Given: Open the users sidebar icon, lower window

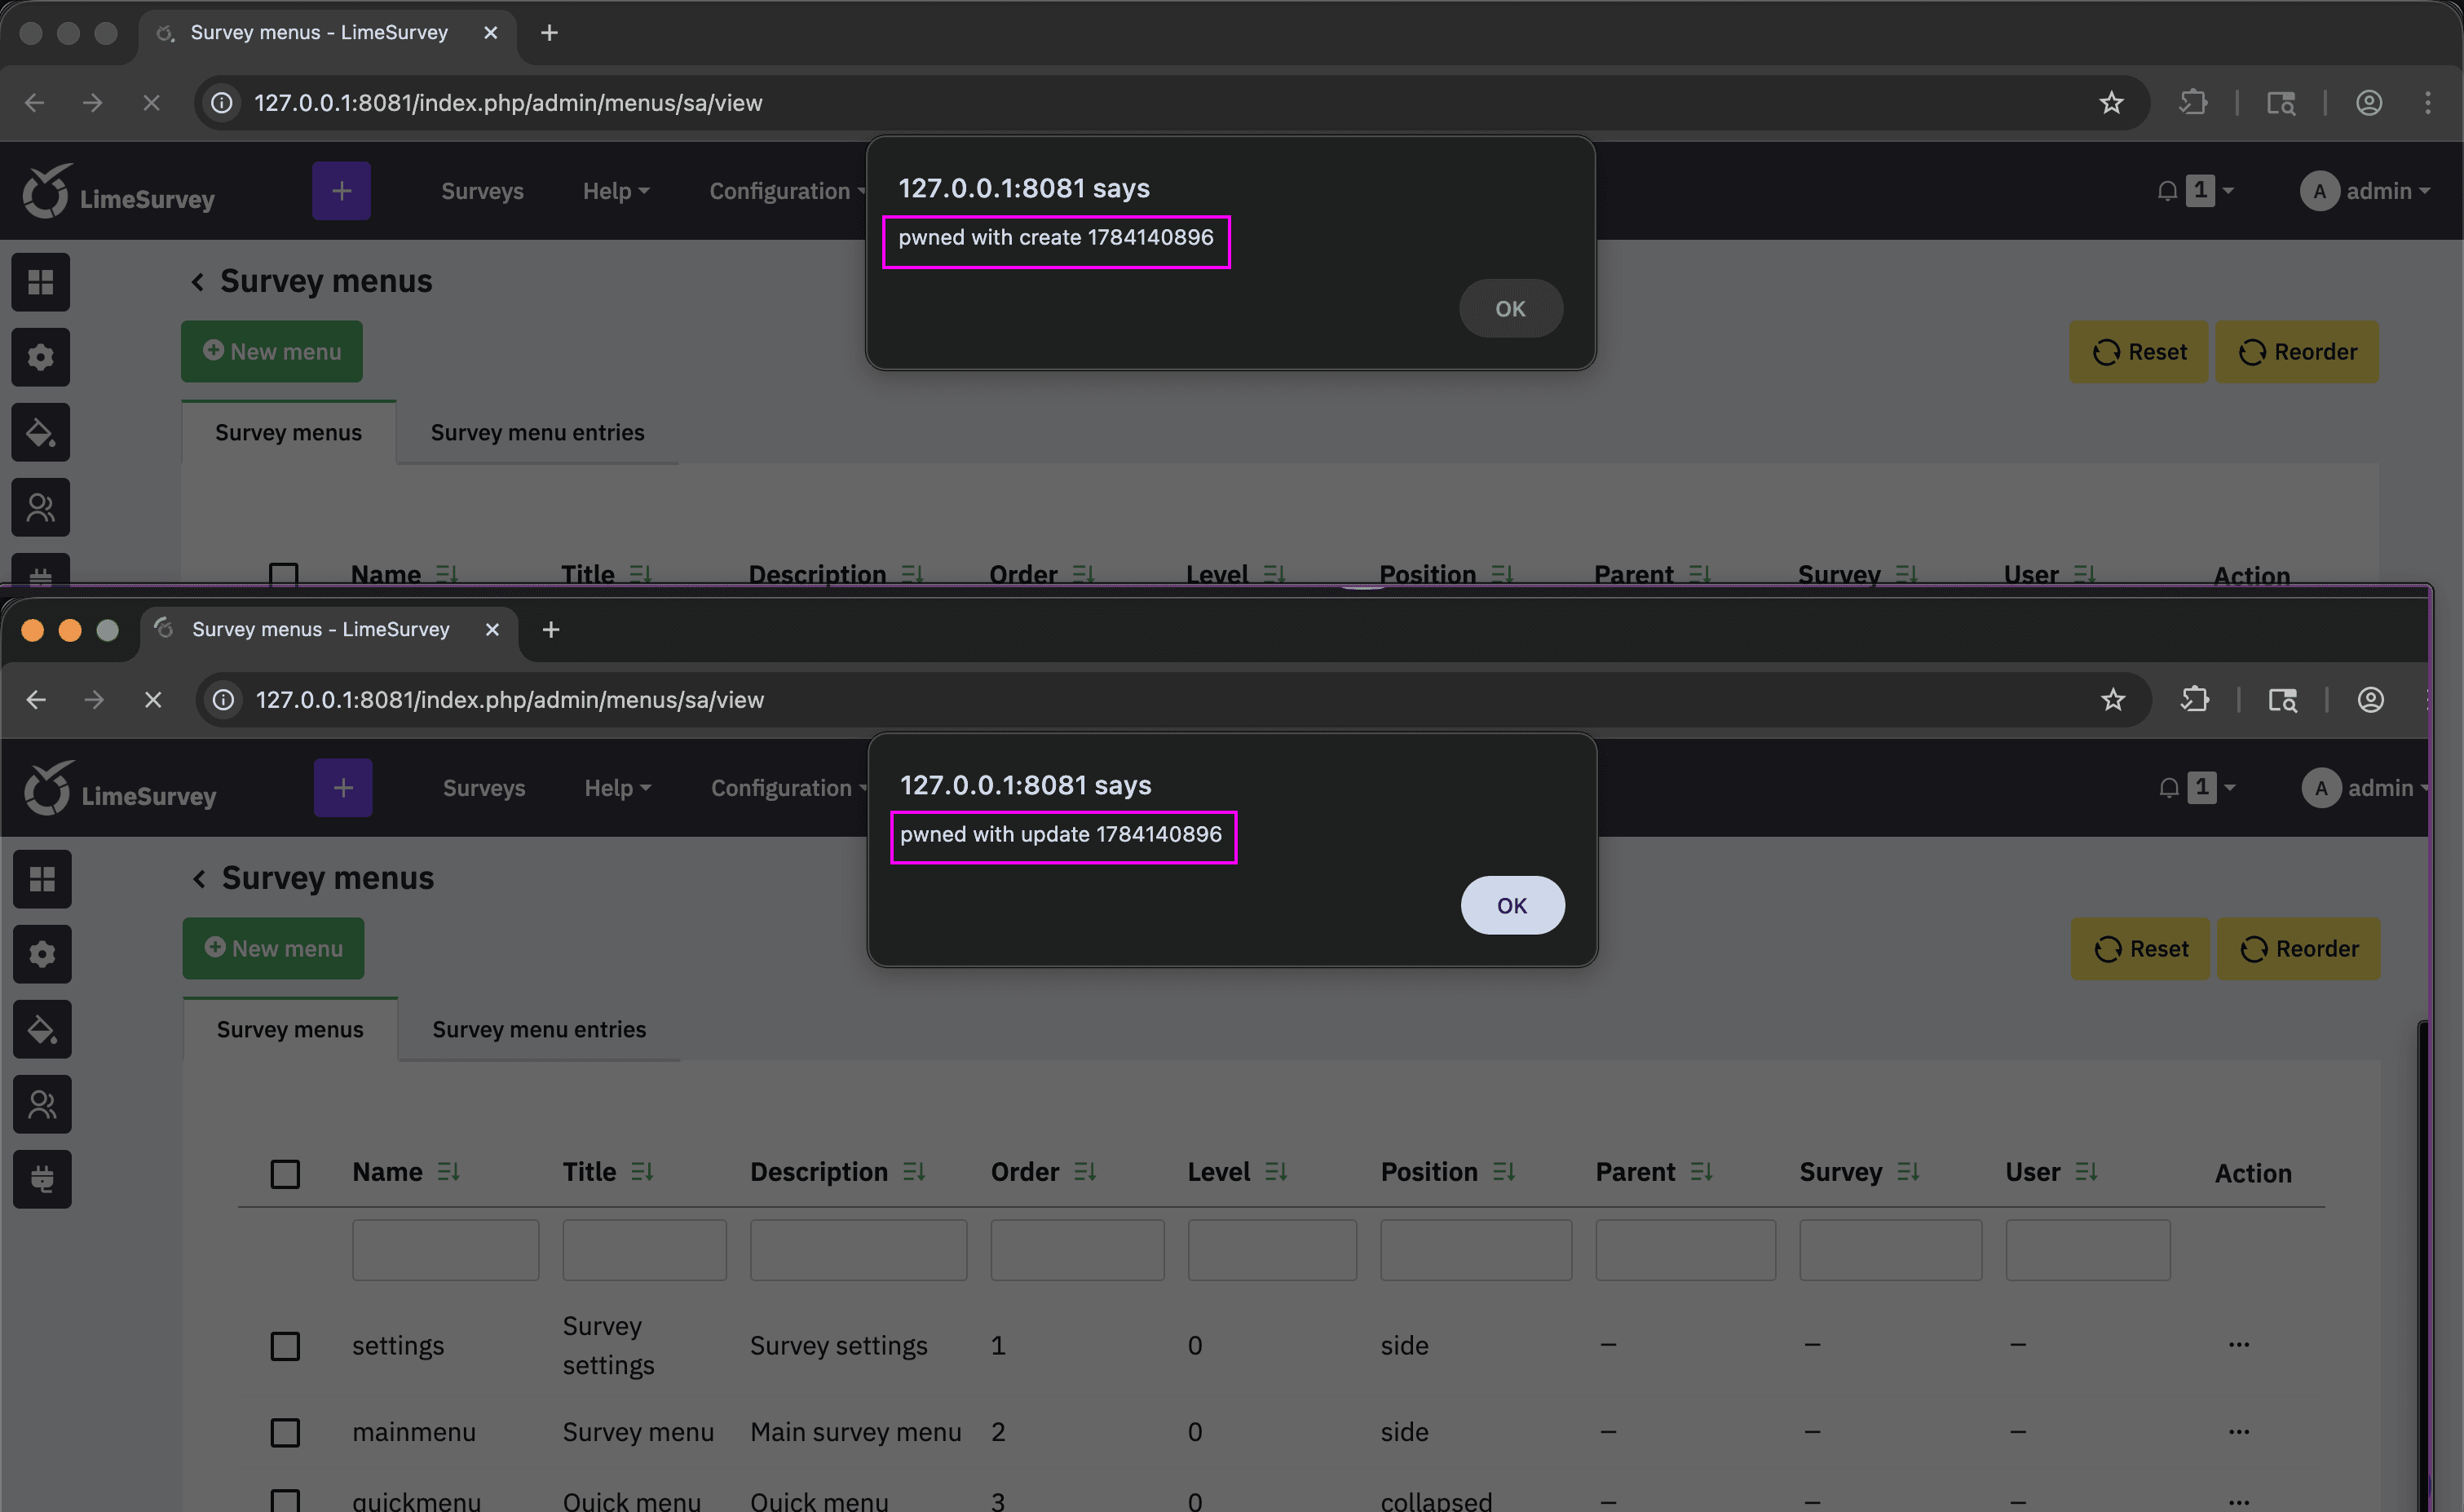Looking at the screenshot, I should pyautogui.click(x=42, y=1104).
